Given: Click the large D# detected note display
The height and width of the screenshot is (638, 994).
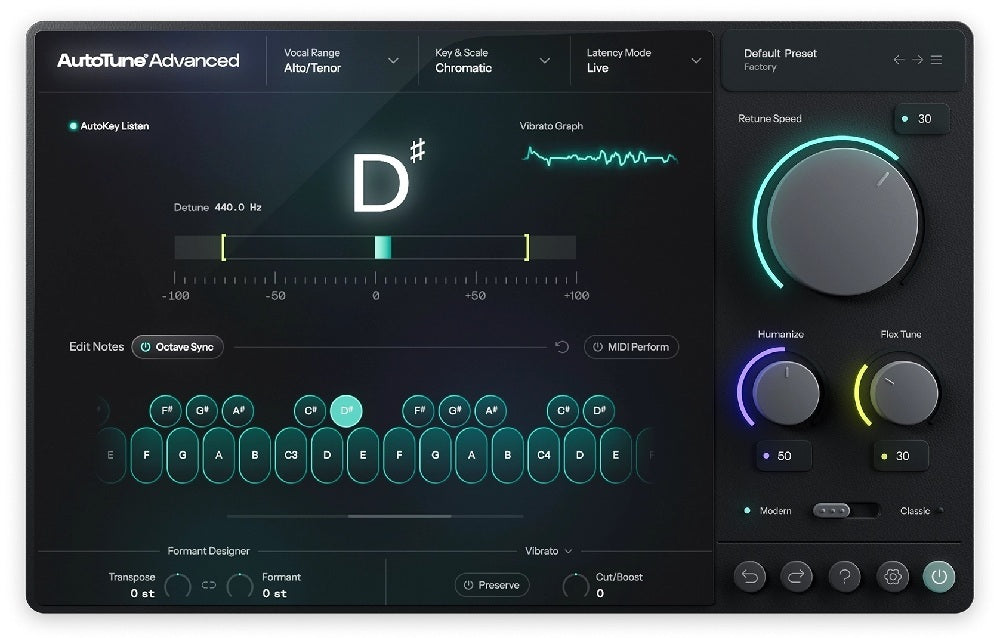Looking at the screenshot, I should pos(389,176).
